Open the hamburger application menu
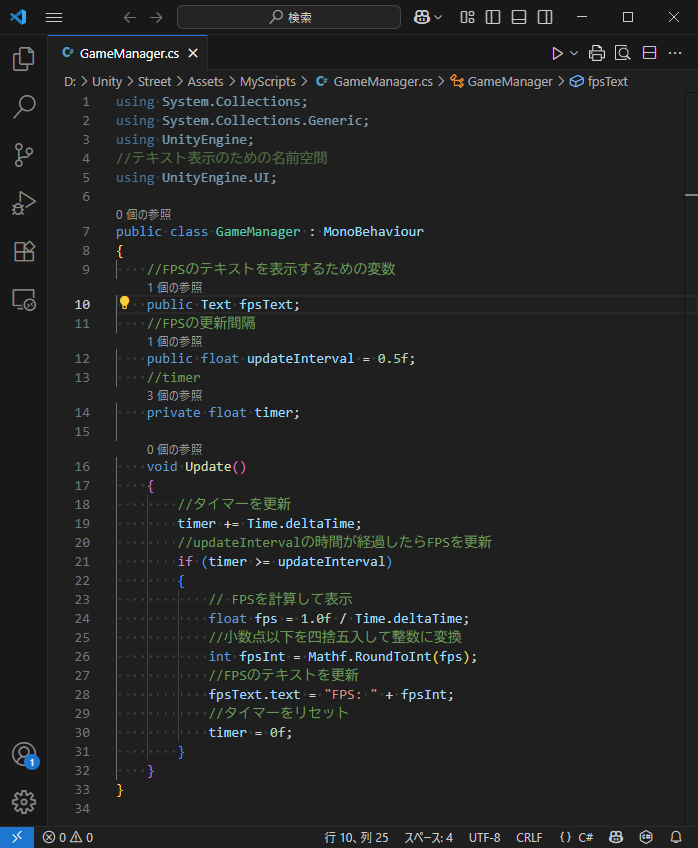This screenshot has height=848, width=698. [54, 17]
